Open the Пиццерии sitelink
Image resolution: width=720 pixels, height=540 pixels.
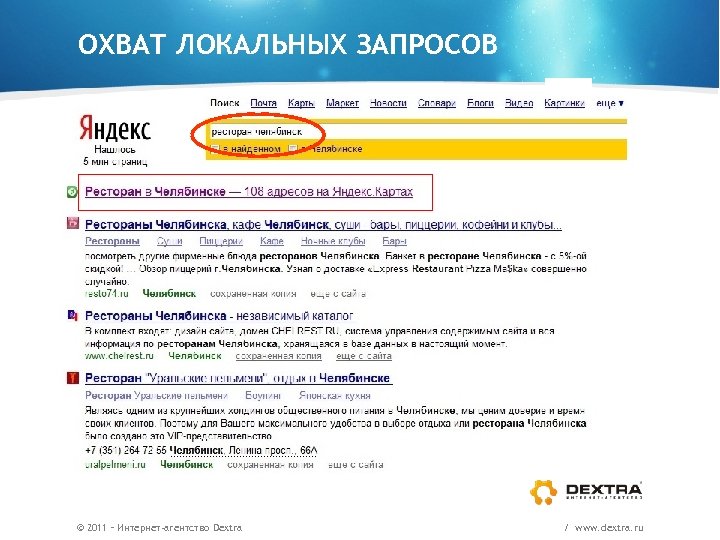coord(221,241)
